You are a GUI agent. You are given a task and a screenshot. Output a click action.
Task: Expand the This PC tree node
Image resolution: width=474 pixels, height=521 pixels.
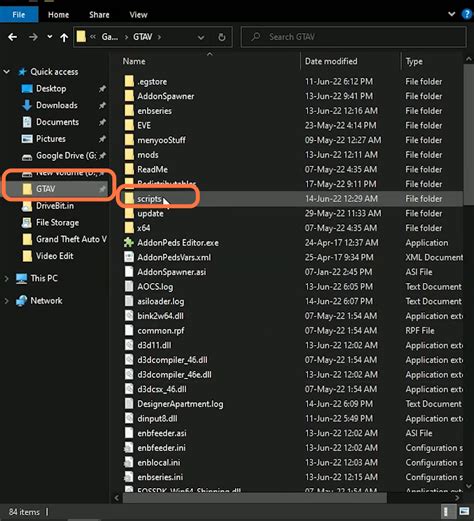click(6, 278)
